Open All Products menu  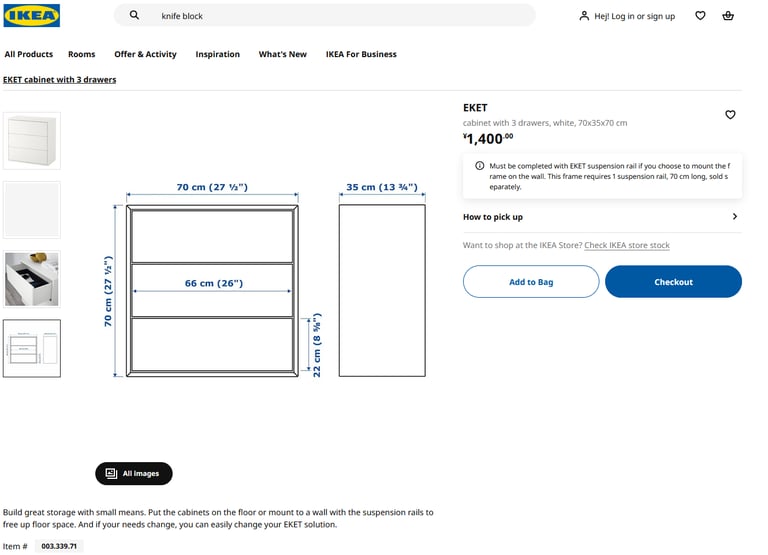[29, 54]
